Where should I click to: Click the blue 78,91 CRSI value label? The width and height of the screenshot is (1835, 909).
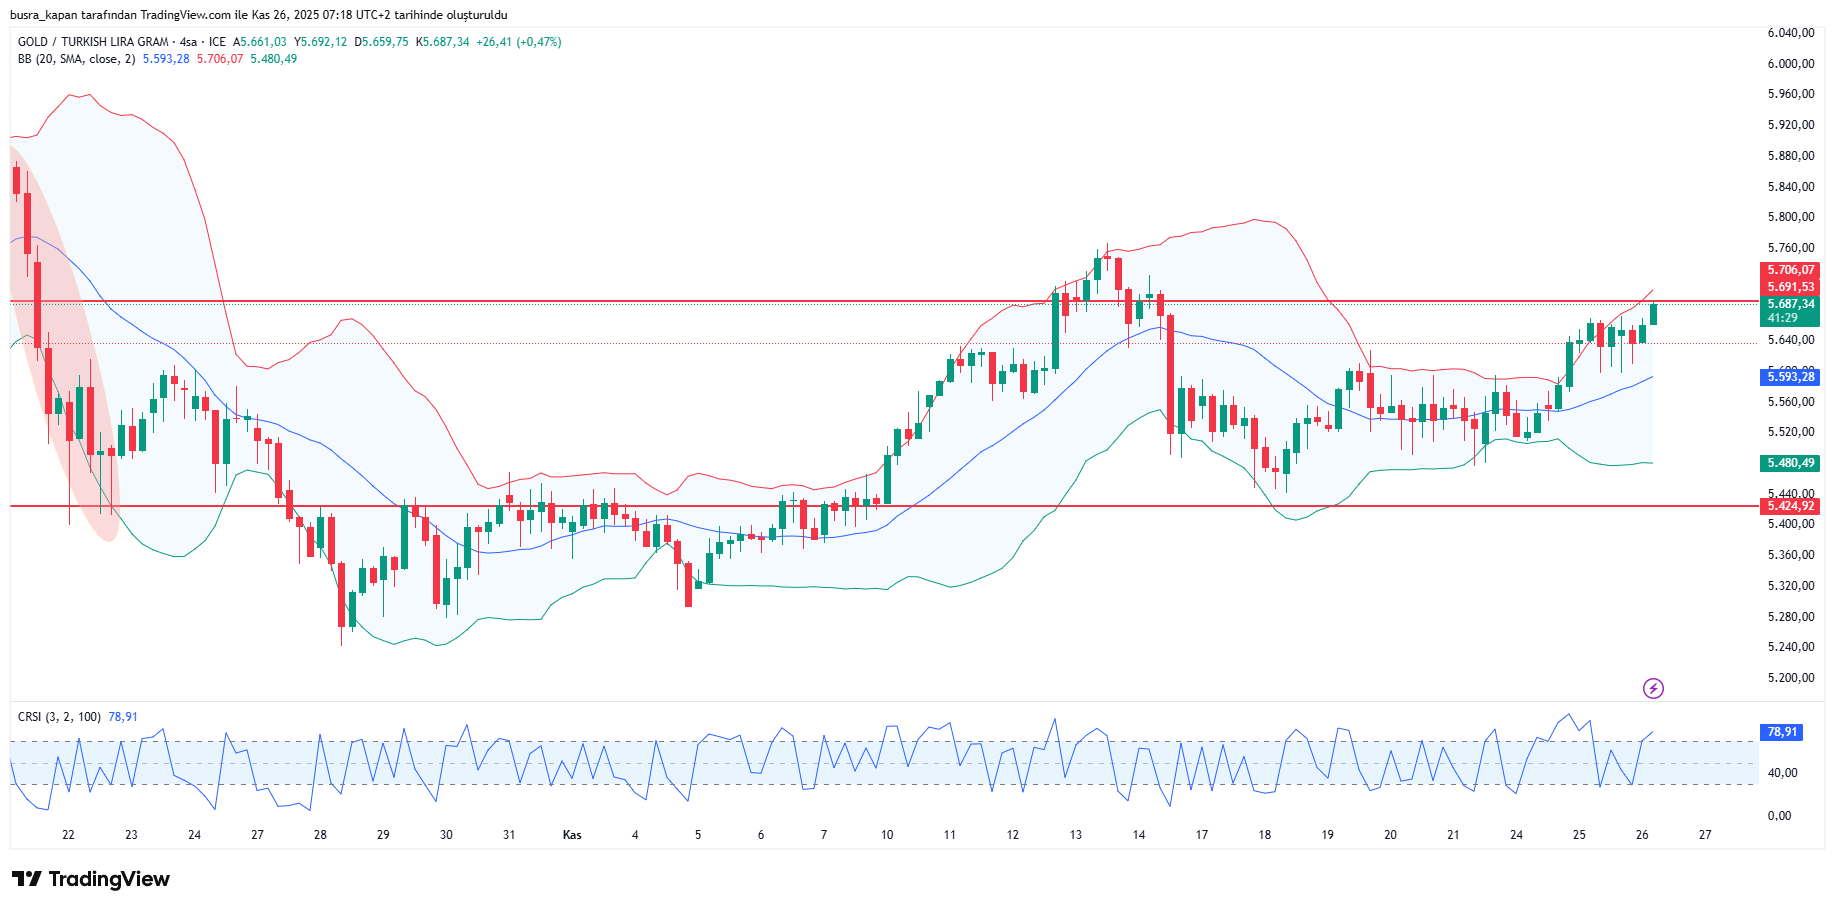tap(1781, 732)
